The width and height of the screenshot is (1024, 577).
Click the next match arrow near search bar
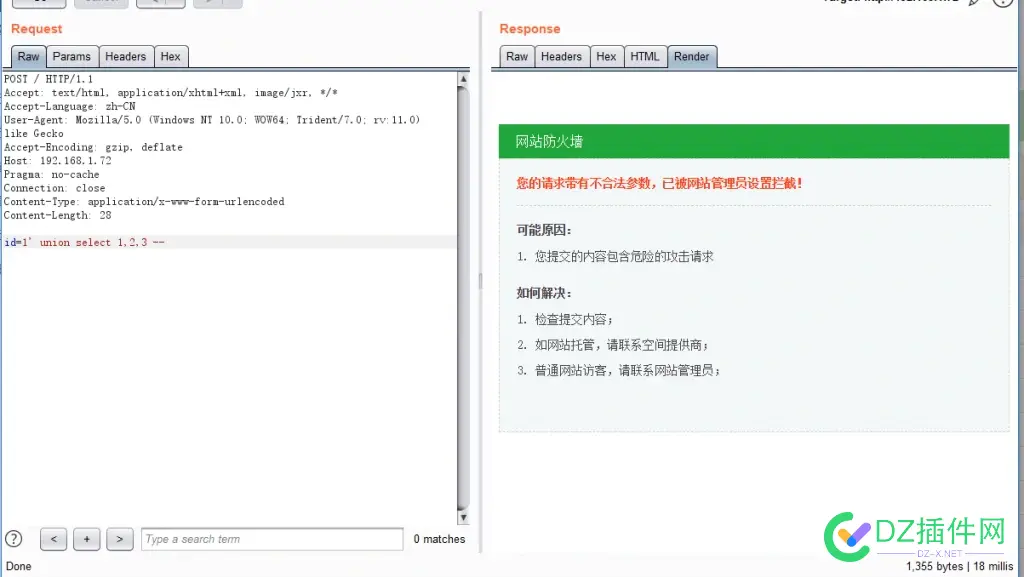(120, 539)
